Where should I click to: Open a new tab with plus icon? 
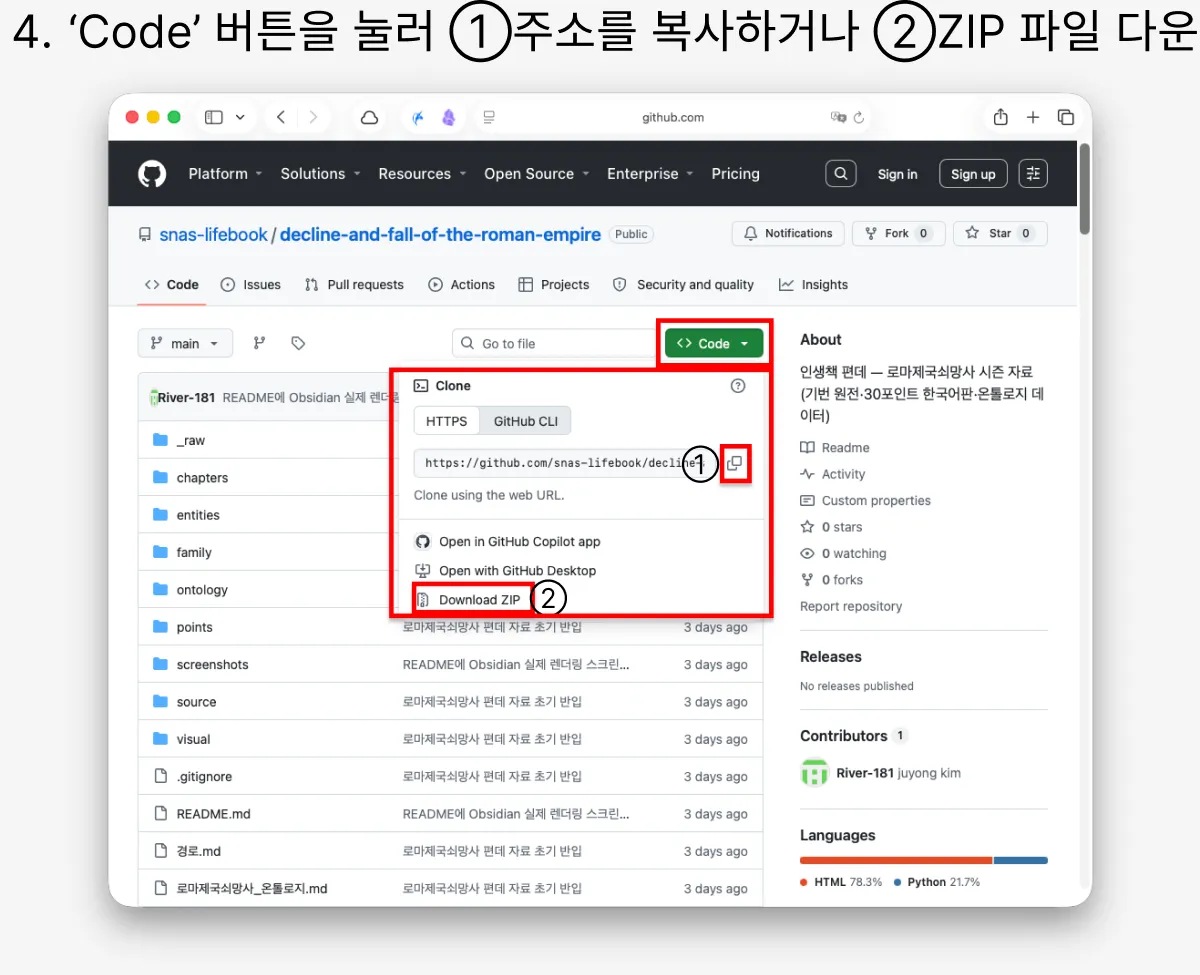coord(1033,117)
